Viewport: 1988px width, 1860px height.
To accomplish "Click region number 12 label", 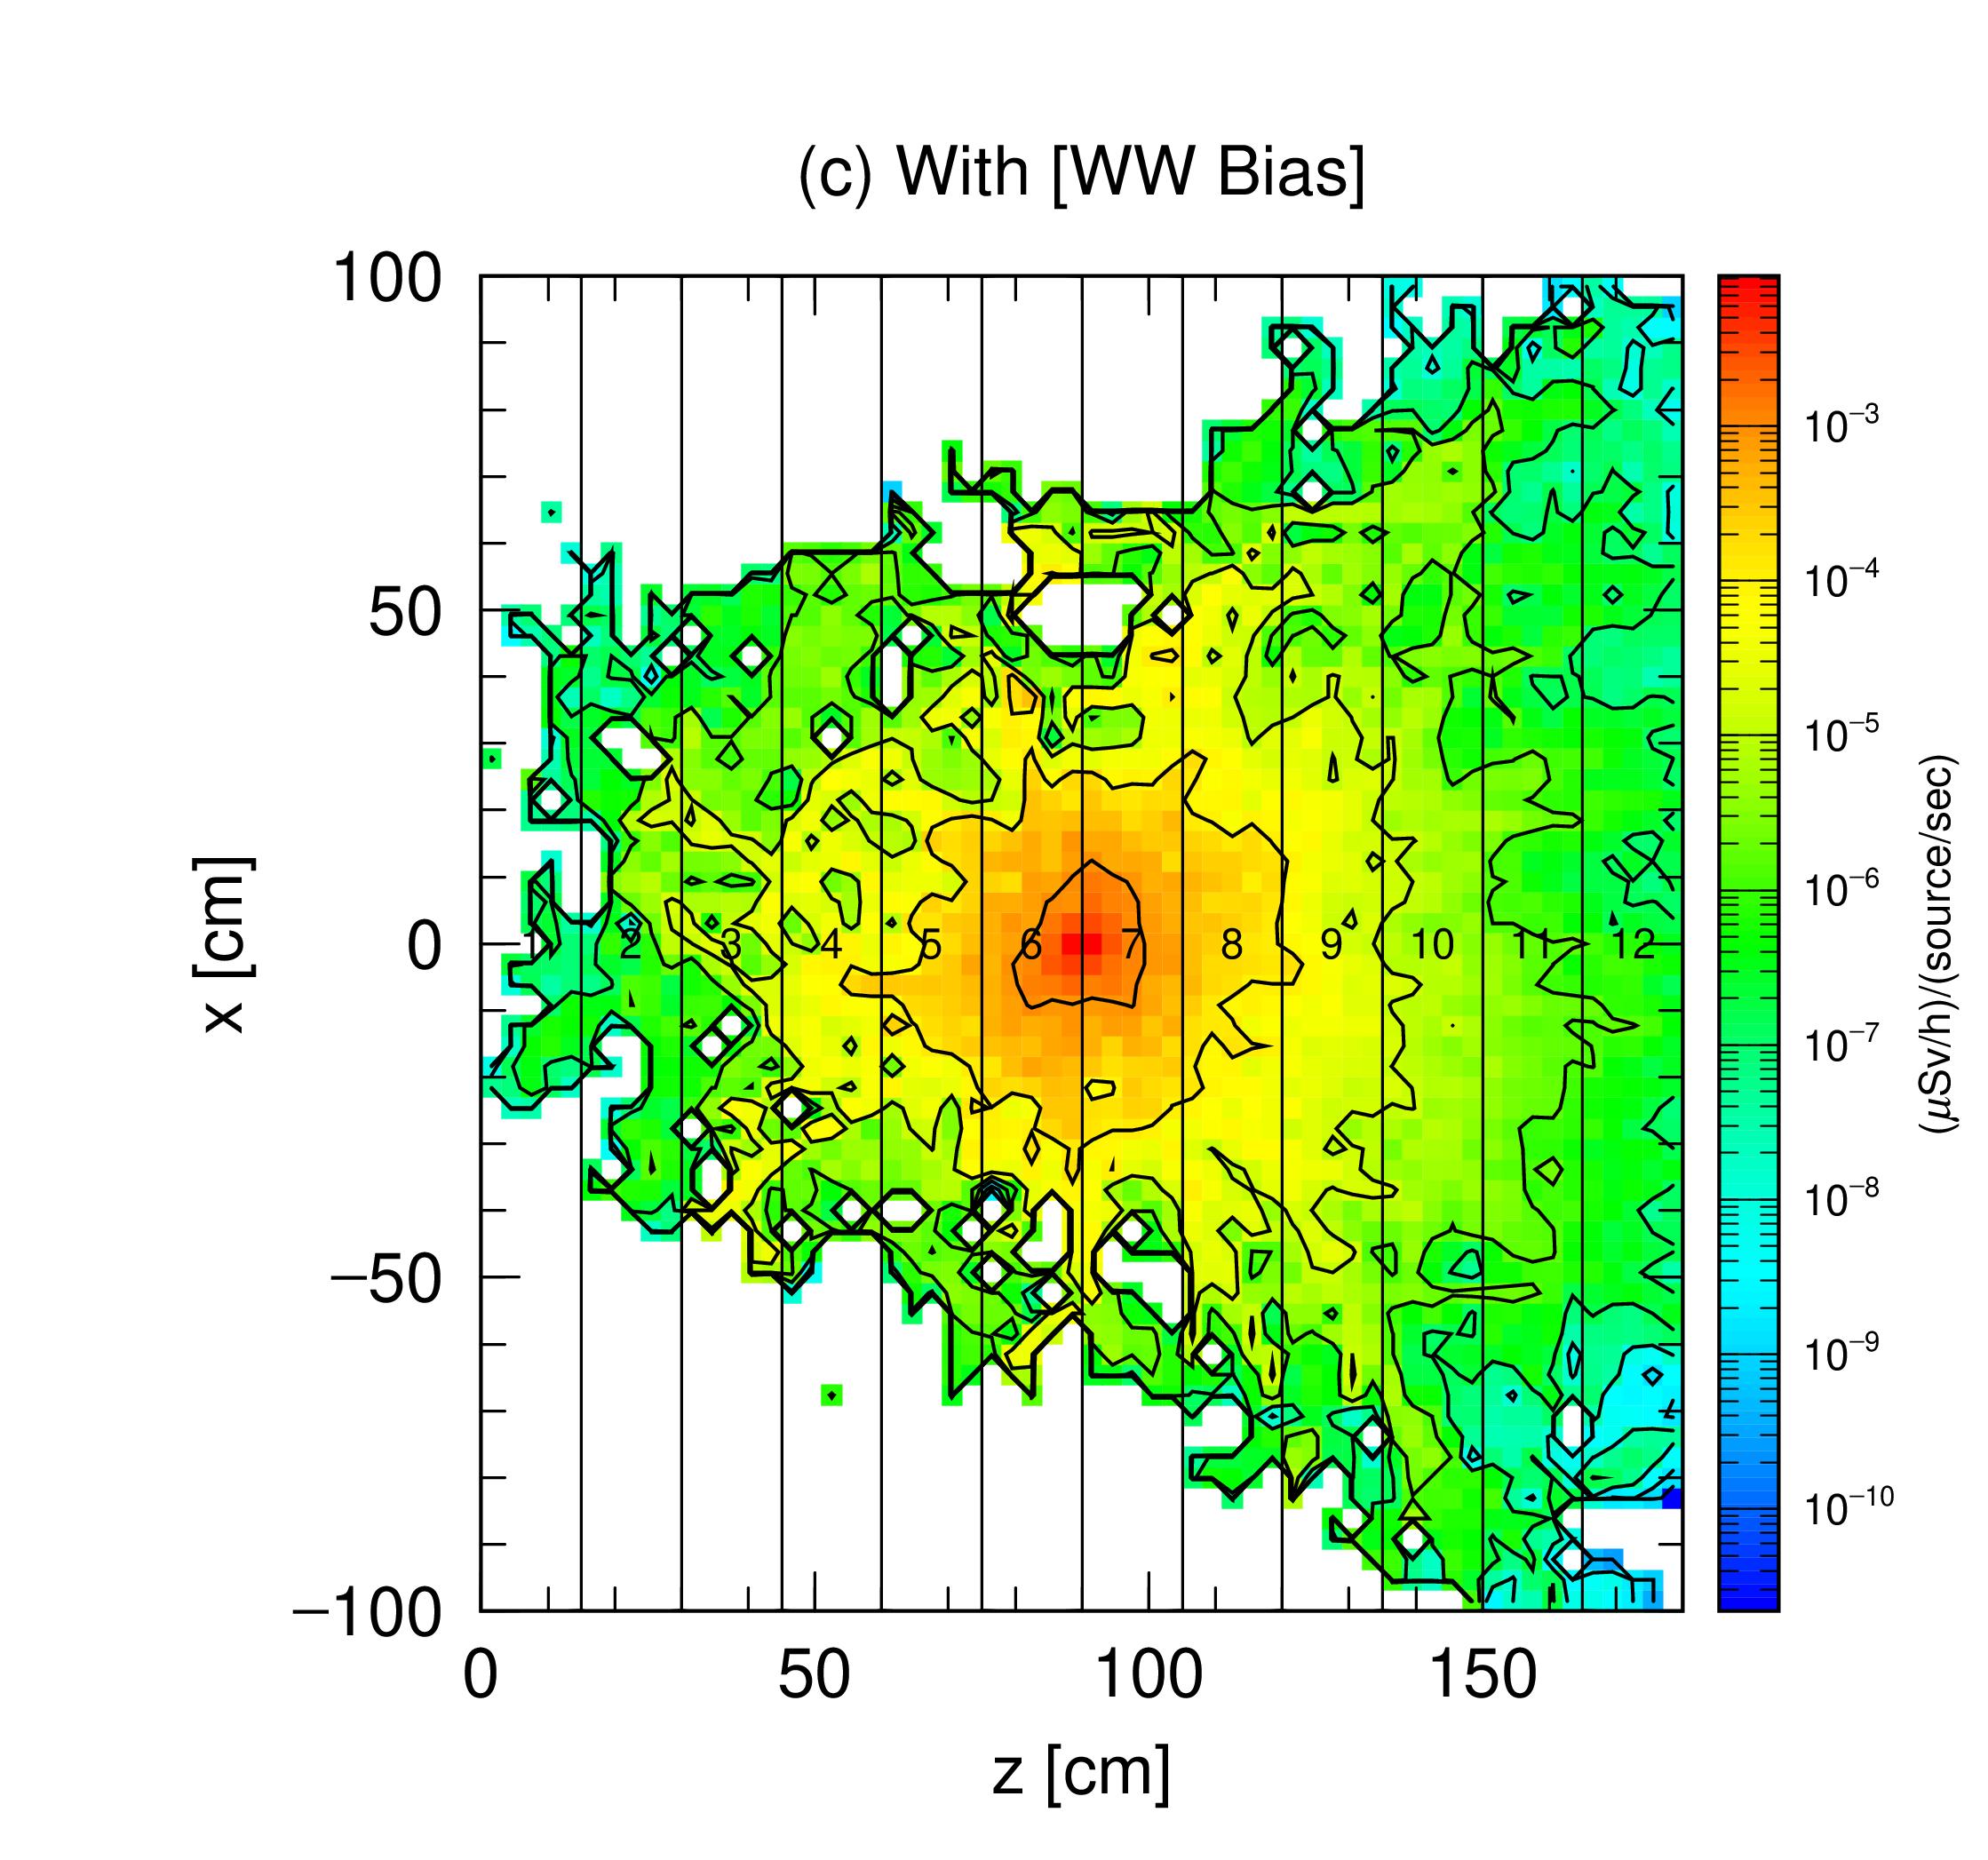I will pyautogui.click(x=1632, y=944).
